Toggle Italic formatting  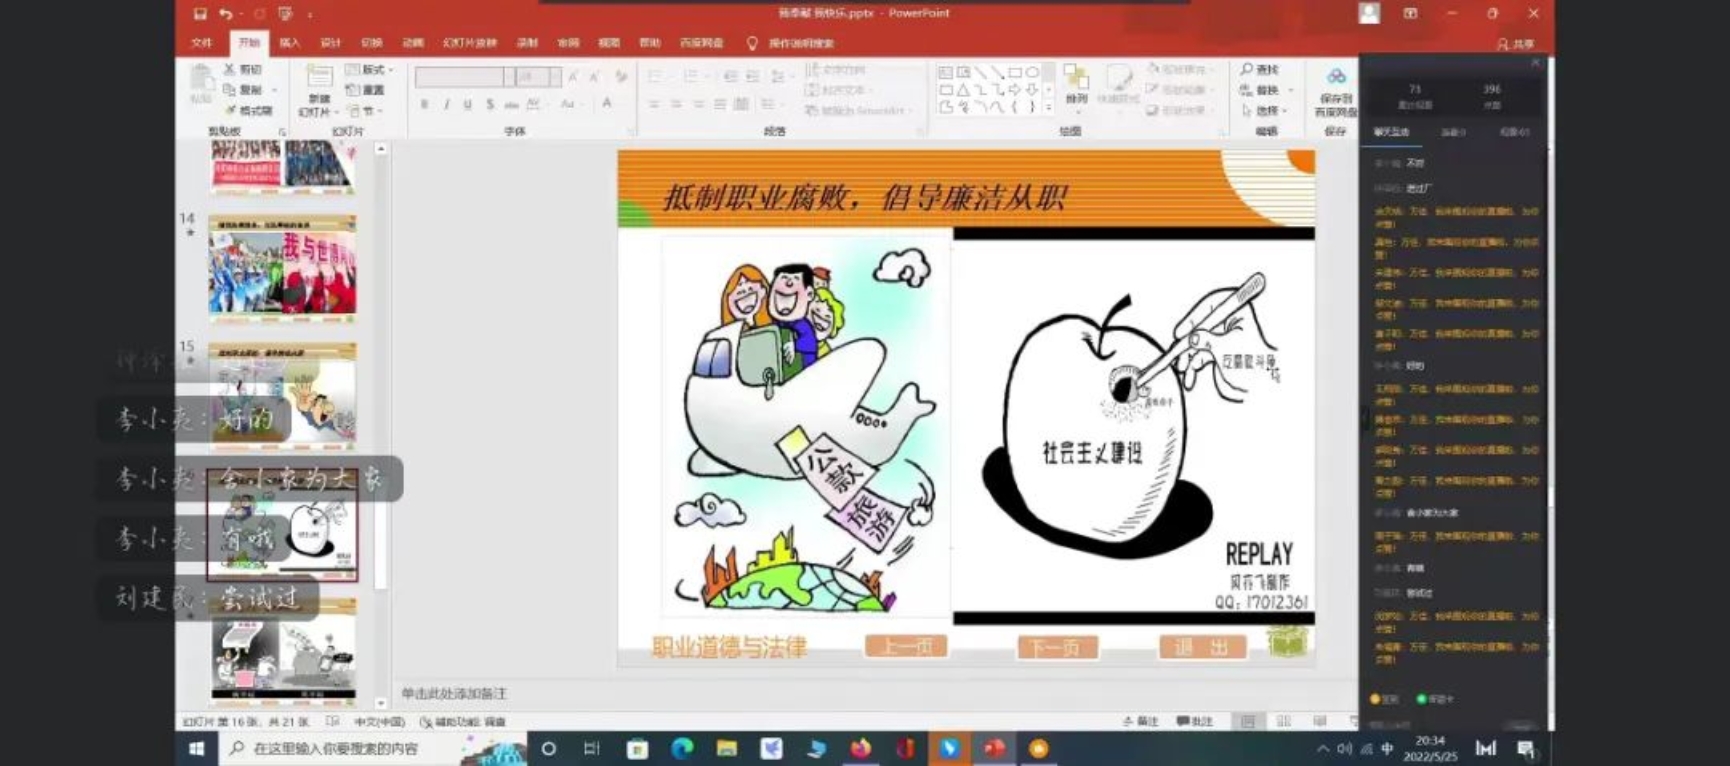(x=446, y=104)
